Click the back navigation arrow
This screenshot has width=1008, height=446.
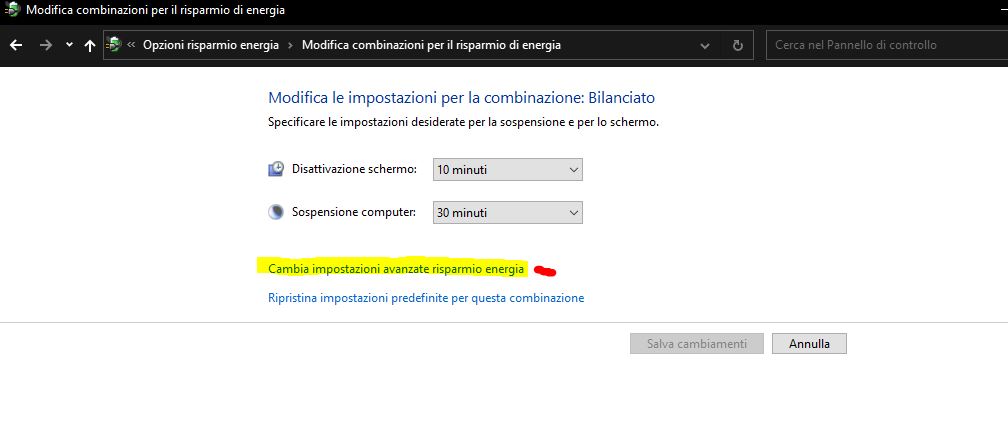(x=16, y=45)
